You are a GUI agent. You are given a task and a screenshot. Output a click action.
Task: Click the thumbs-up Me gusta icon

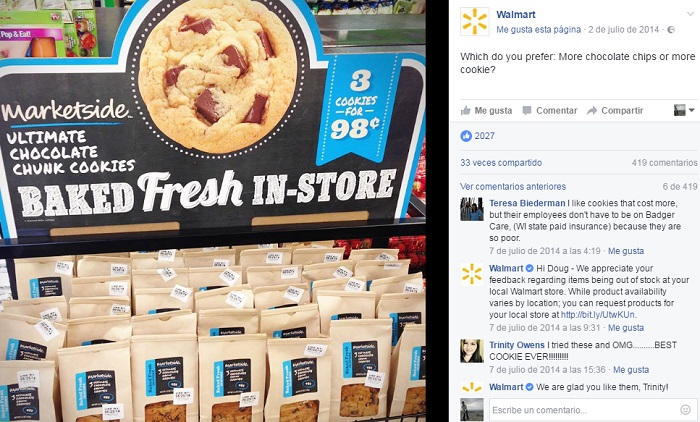pos(466,110)
